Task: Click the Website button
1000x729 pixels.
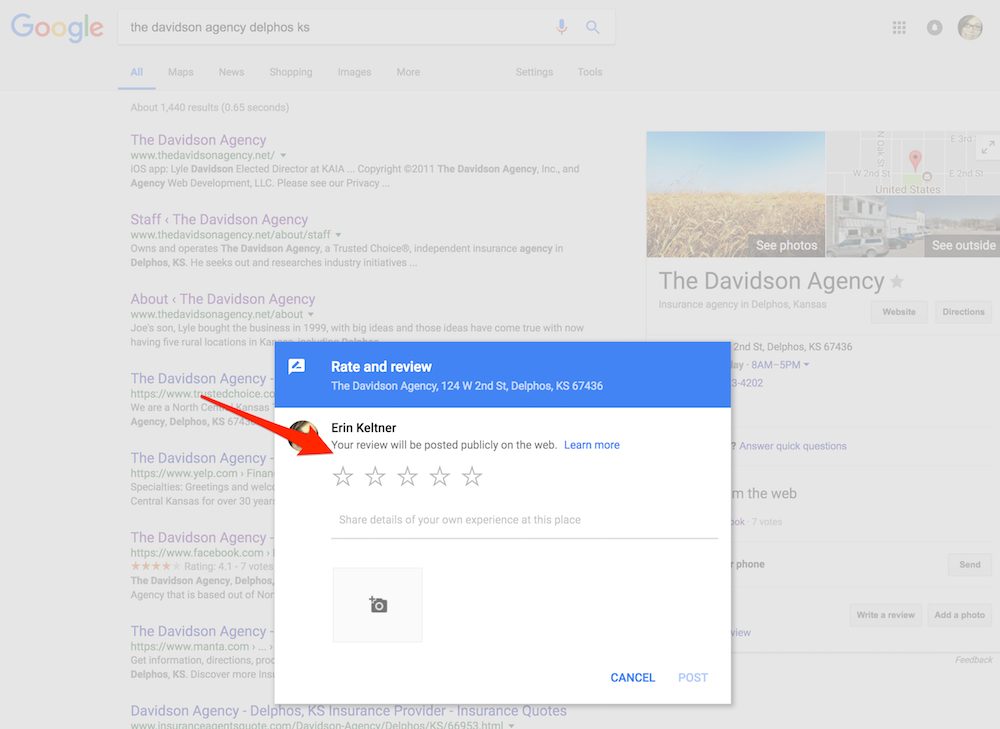Action: pyautogui.click(x=899, y=312)
